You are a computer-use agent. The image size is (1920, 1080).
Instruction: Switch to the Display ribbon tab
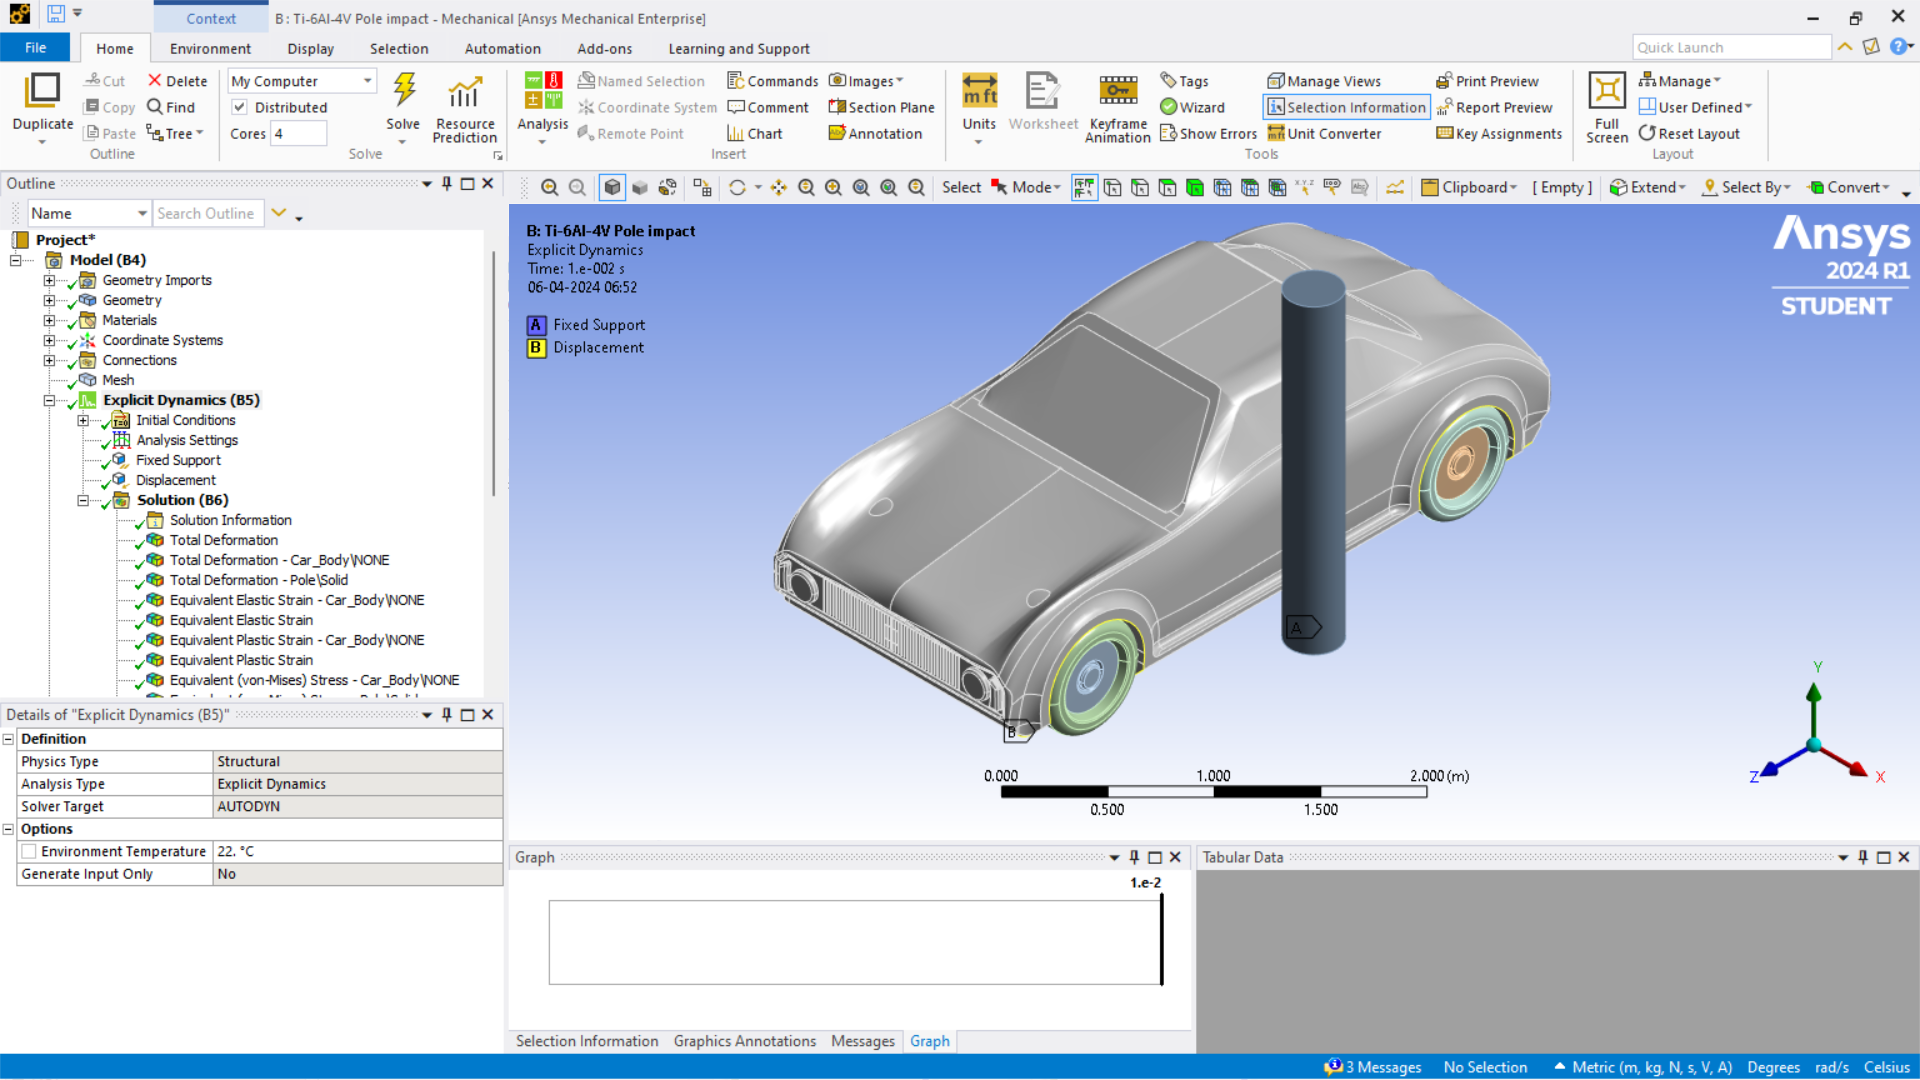310,48
